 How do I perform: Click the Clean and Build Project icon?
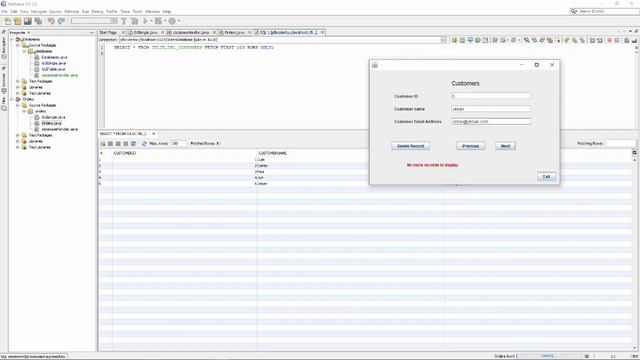pyautogui.click(x=134, y=21)
